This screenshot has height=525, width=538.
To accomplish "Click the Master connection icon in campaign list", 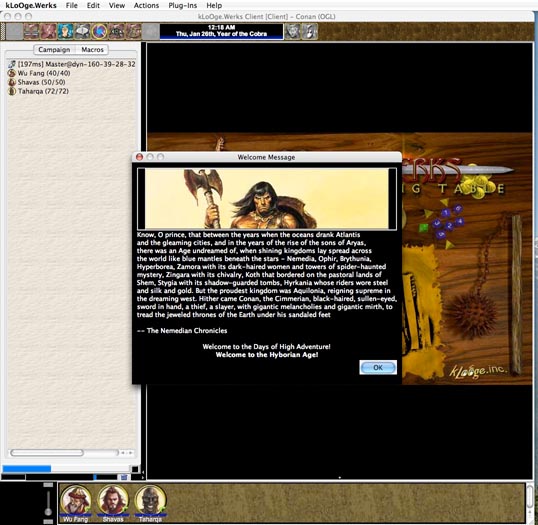I will pyautogui.click(x=12, y=64).
